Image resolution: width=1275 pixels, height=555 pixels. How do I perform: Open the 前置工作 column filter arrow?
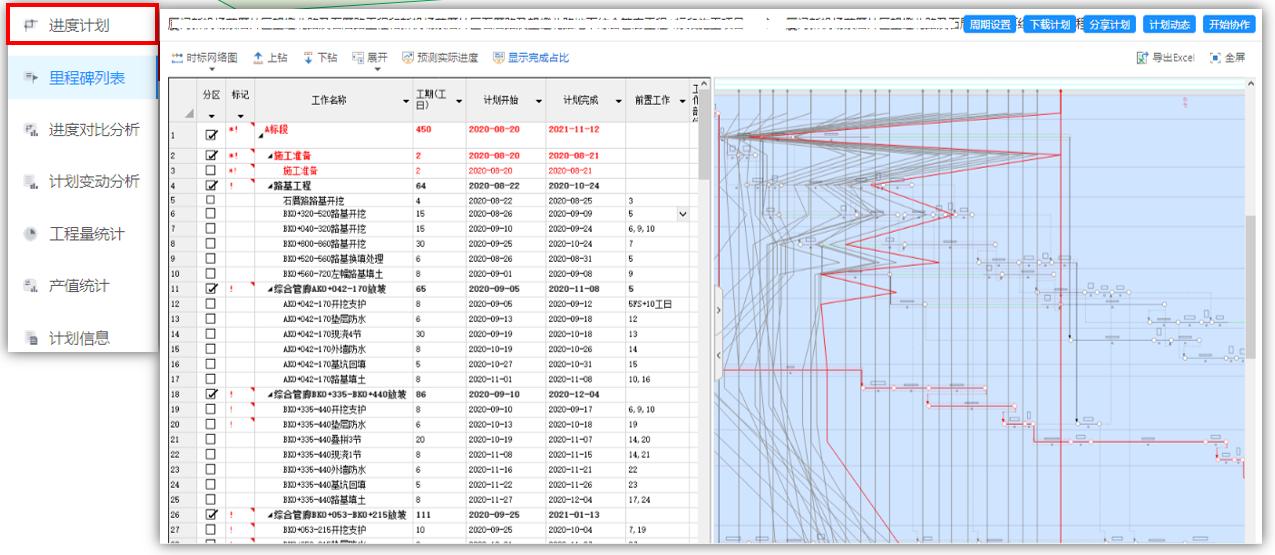tap(683, 101)
